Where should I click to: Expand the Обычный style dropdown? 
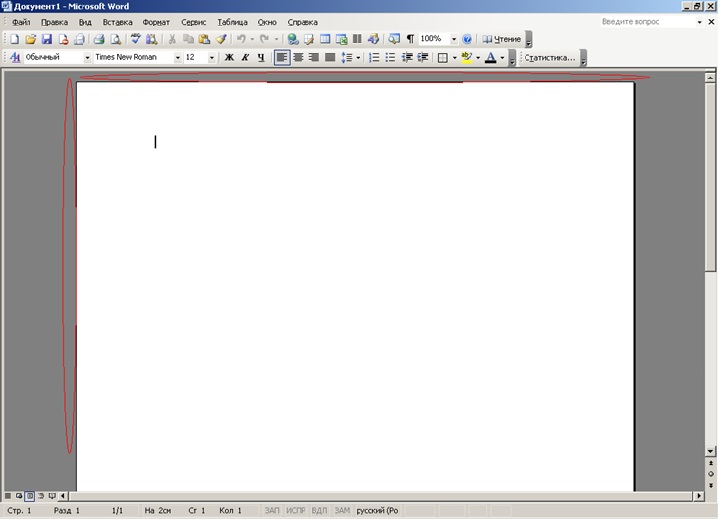(87, 58)
